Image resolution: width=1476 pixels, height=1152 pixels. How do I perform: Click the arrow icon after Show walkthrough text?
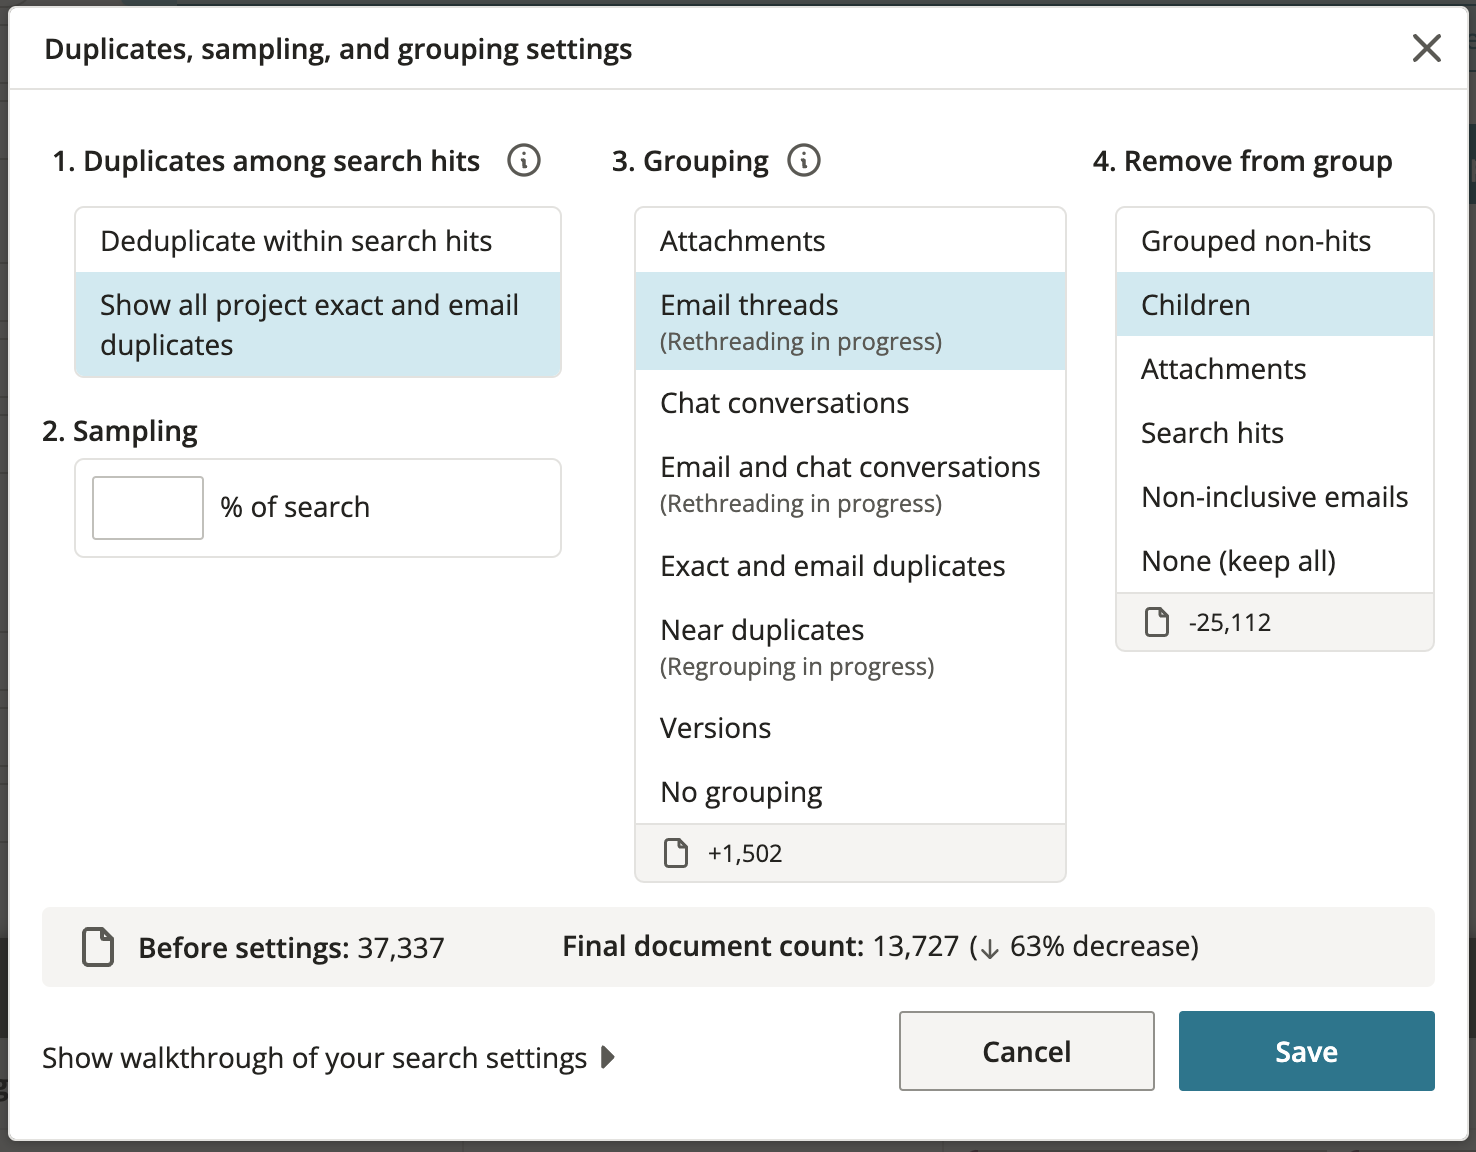pos(608,1058)
